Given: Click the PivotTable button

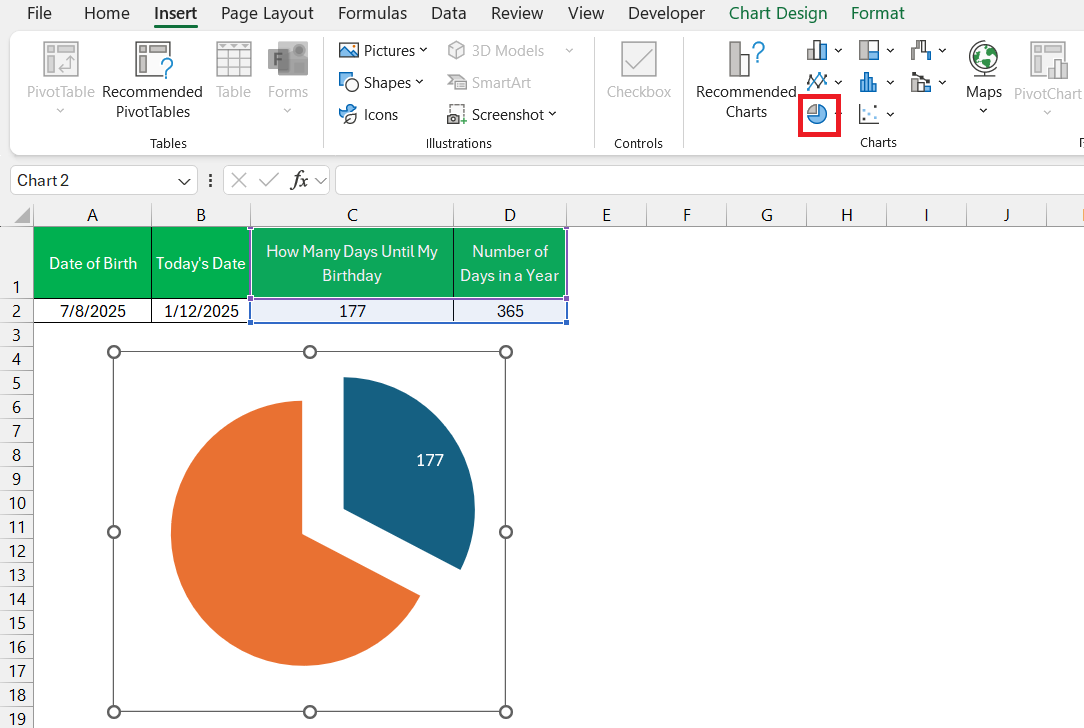Looking at the screenshot, I should coord(60,79).
